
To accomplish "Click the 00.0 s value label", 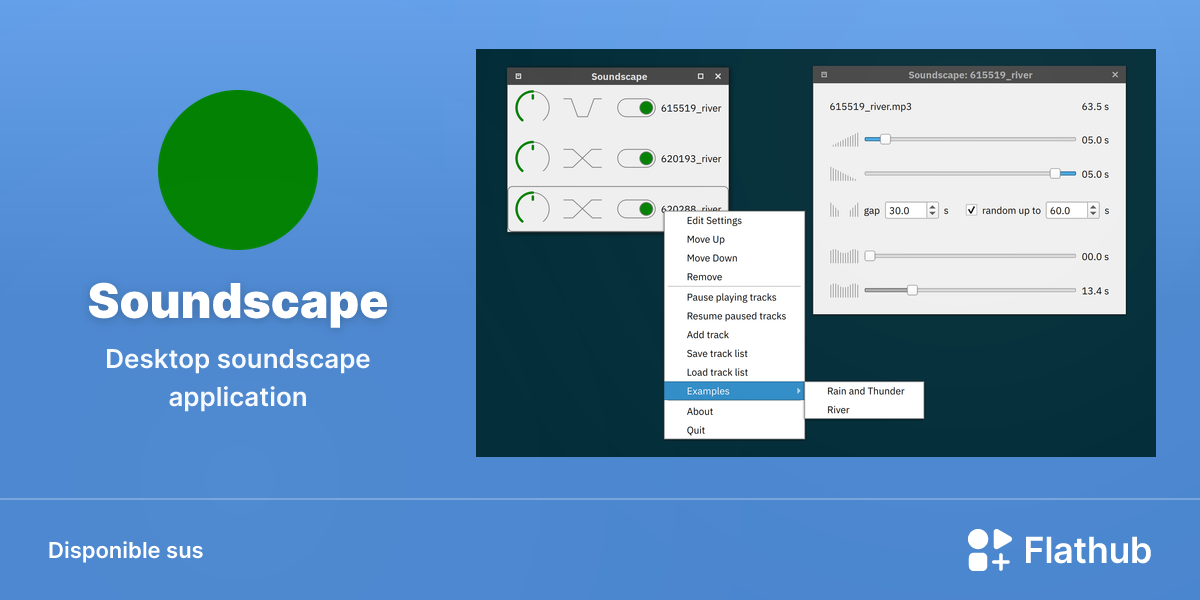I will click(x=1095, y=256).
